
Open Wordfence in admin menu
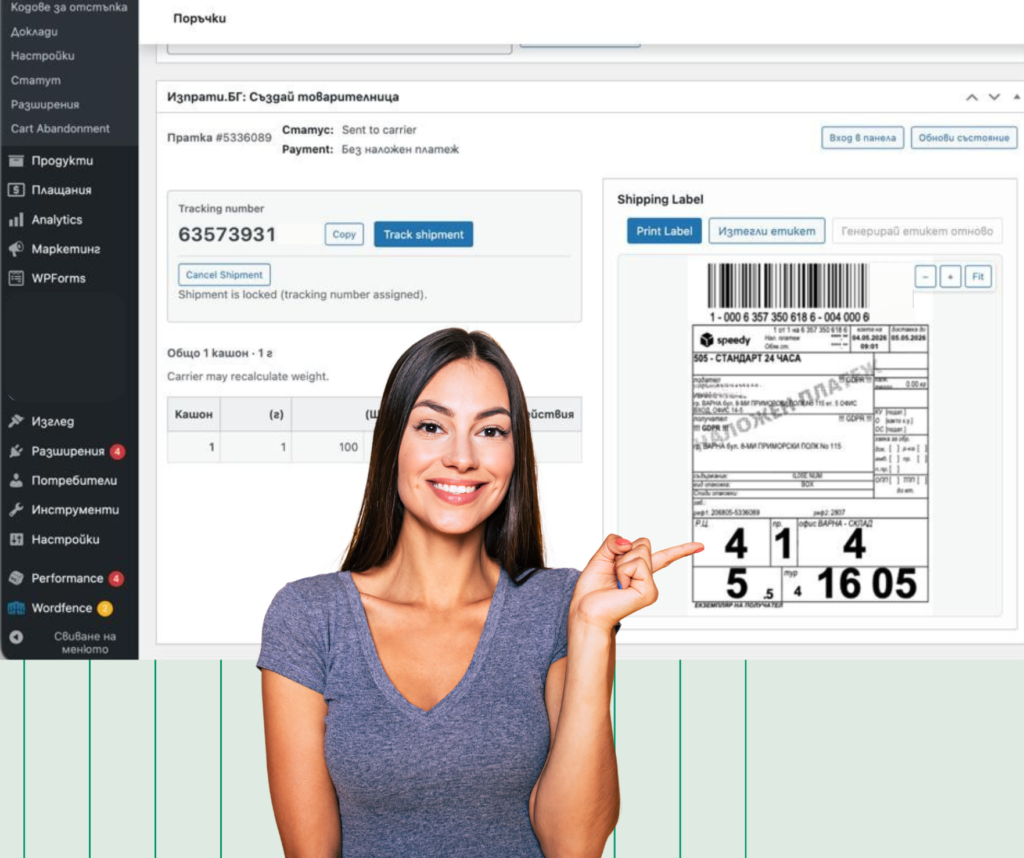pos(62,608)
